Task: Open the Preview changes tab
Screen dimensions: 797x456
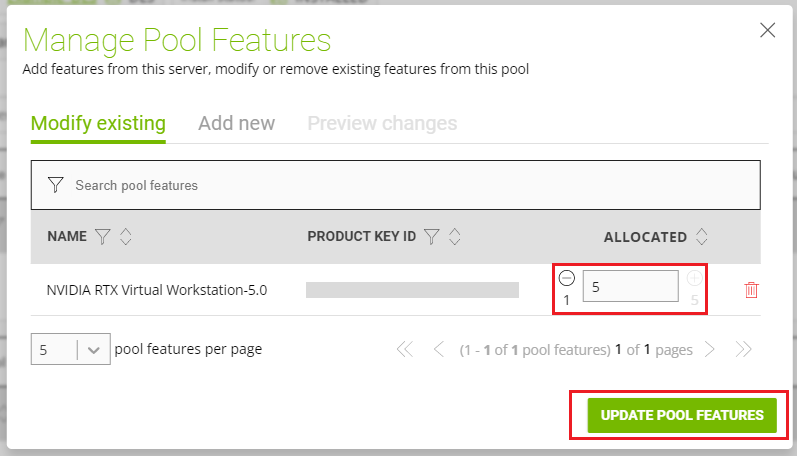Action: [382, 124]
